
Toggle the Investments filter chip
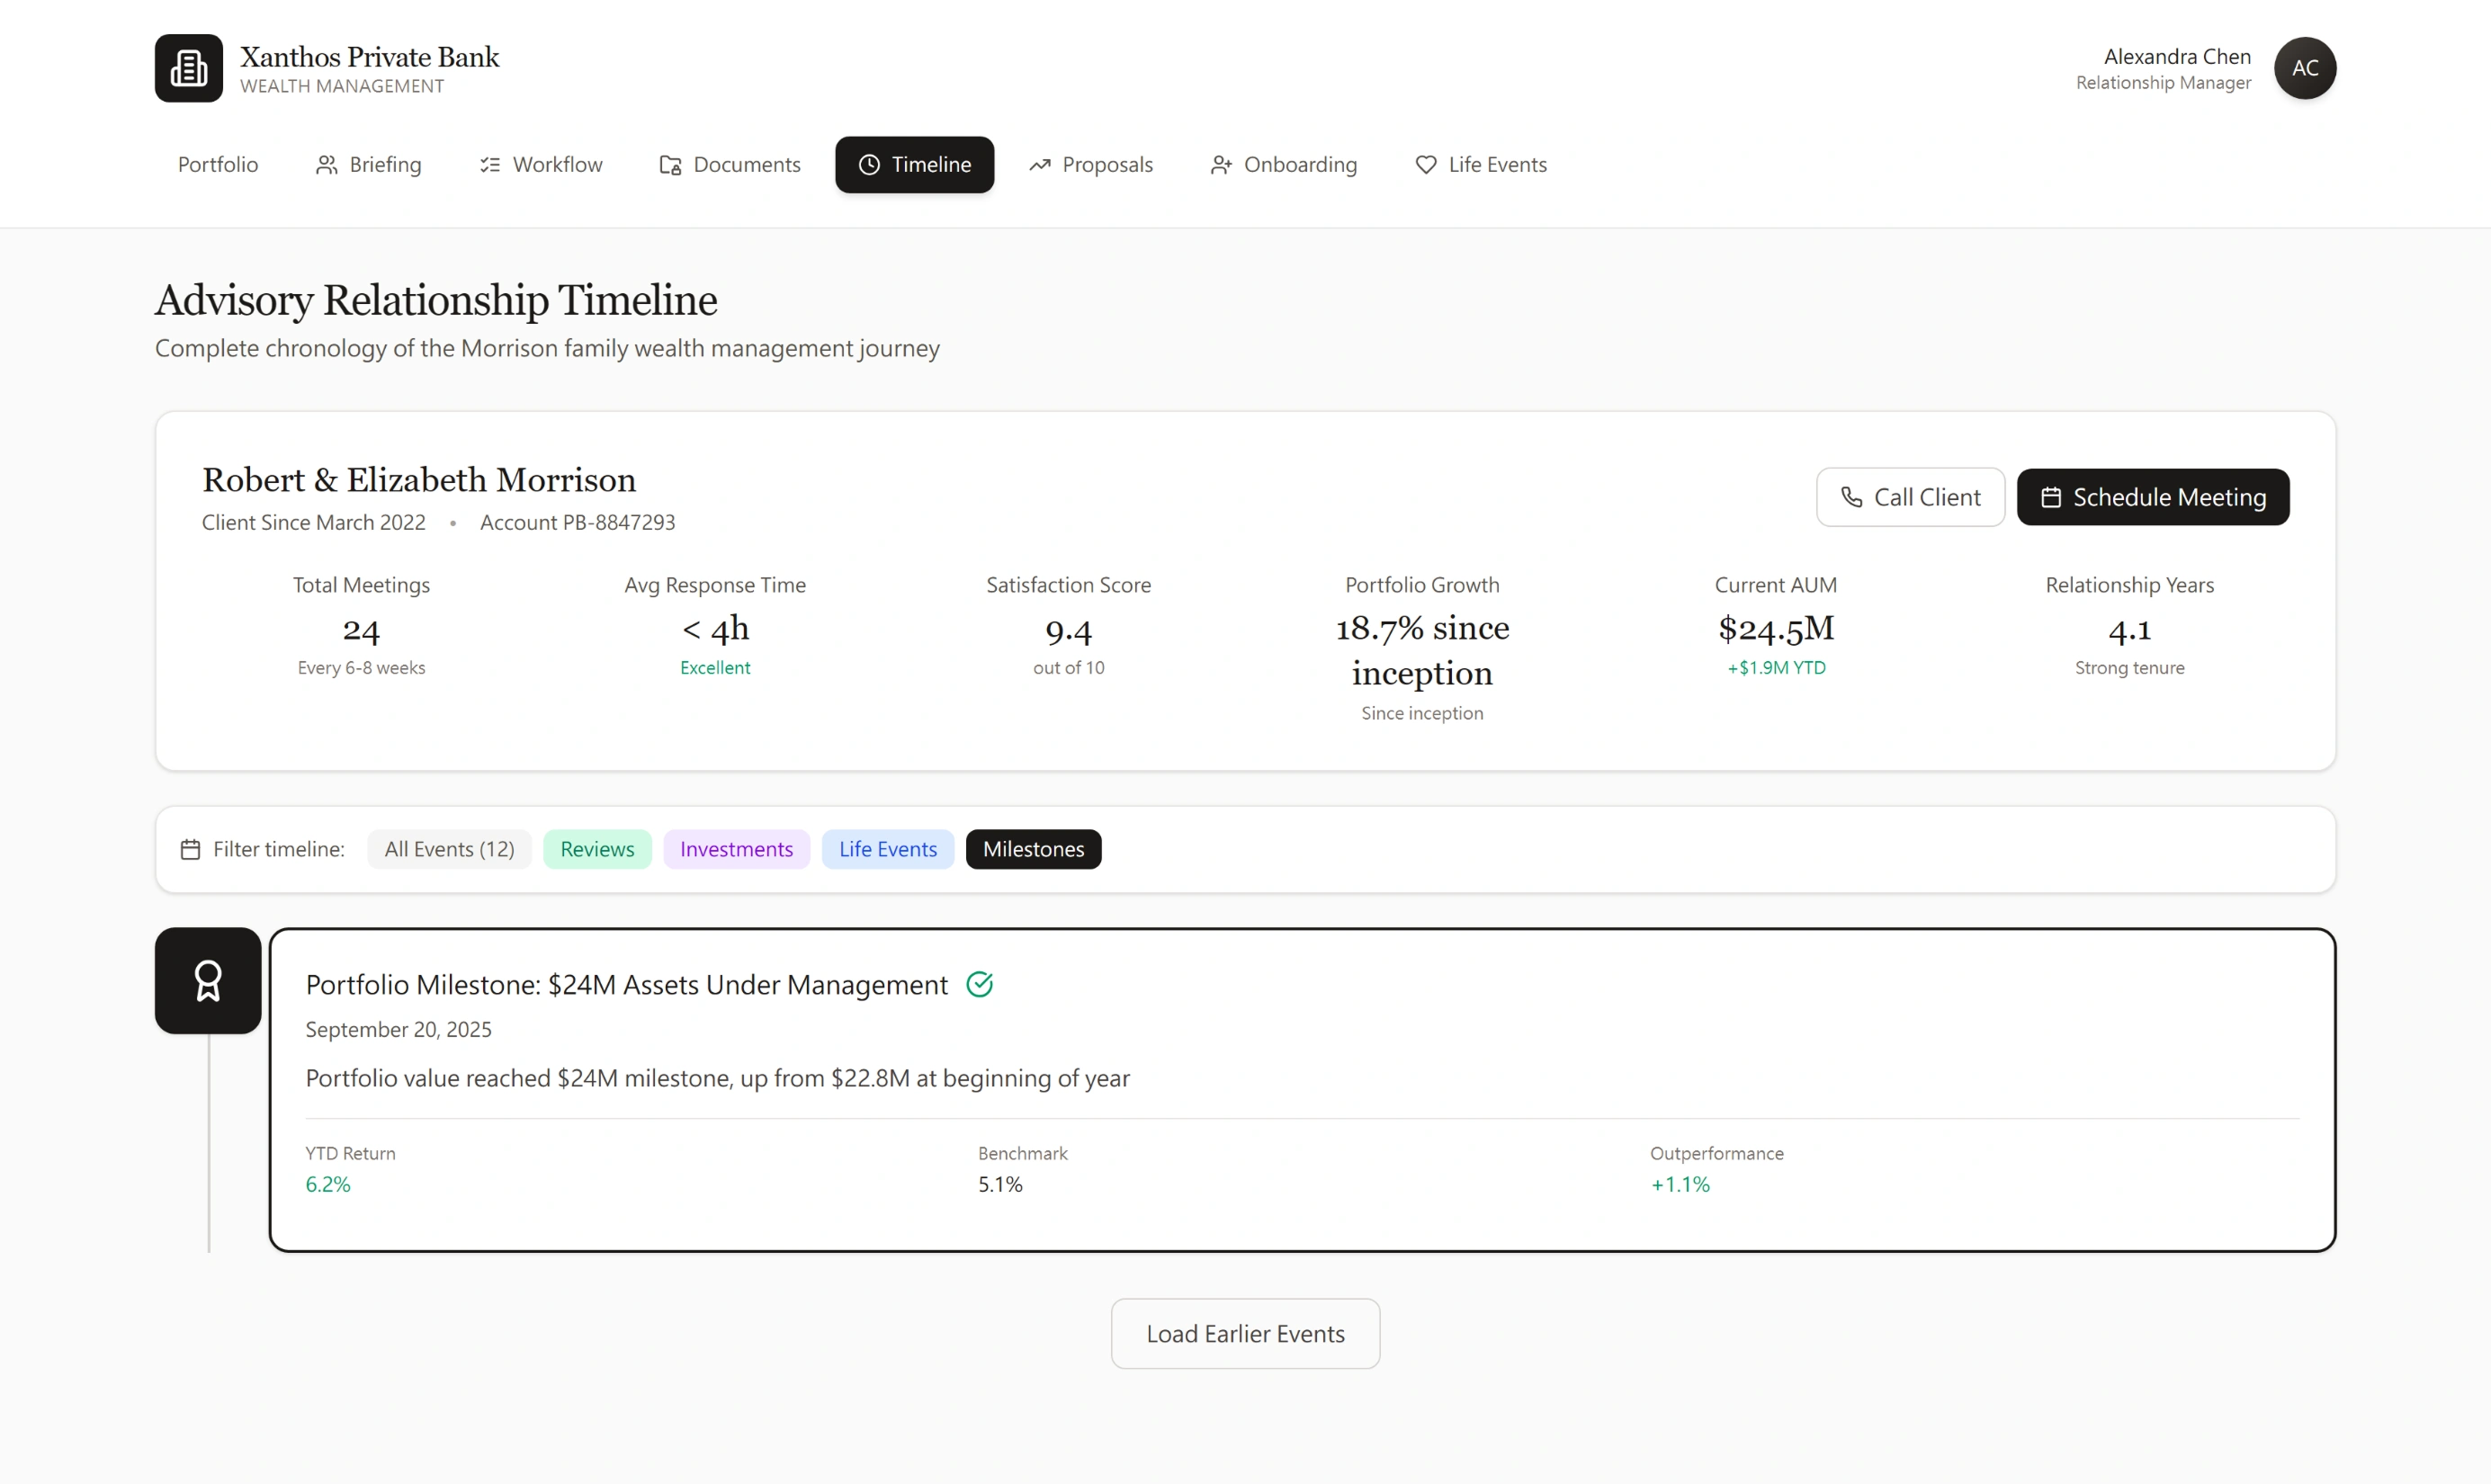click(736, 848)
